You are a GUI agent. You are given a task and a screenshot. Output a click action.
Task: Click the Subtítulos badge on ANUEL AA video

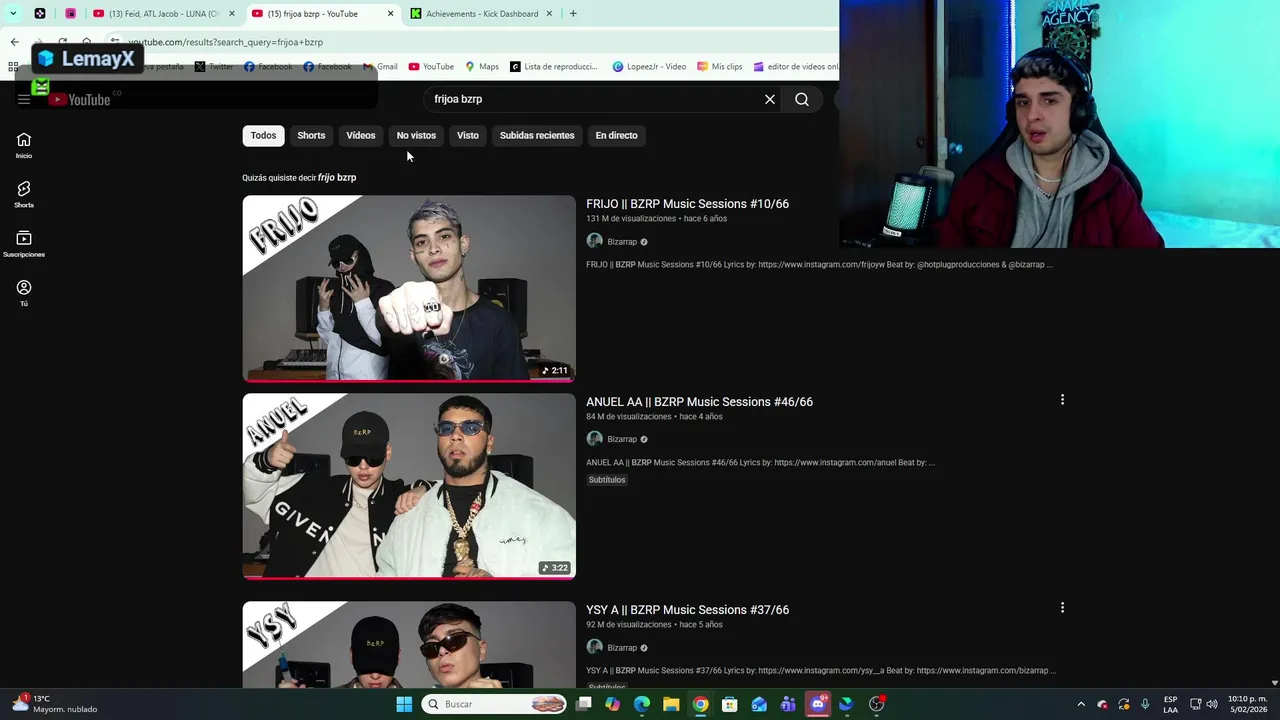(607, 480)
